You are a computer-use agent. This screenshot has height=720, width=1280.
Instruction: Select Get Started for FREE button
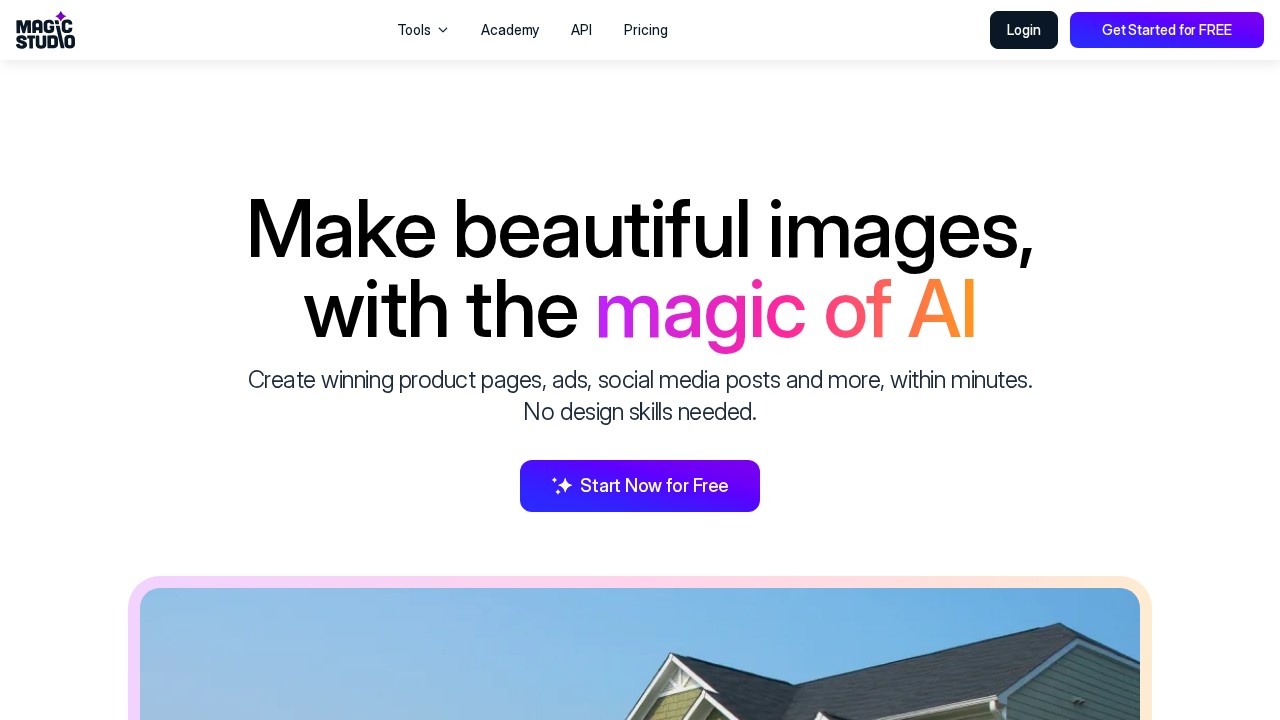tap(1167, 30)
